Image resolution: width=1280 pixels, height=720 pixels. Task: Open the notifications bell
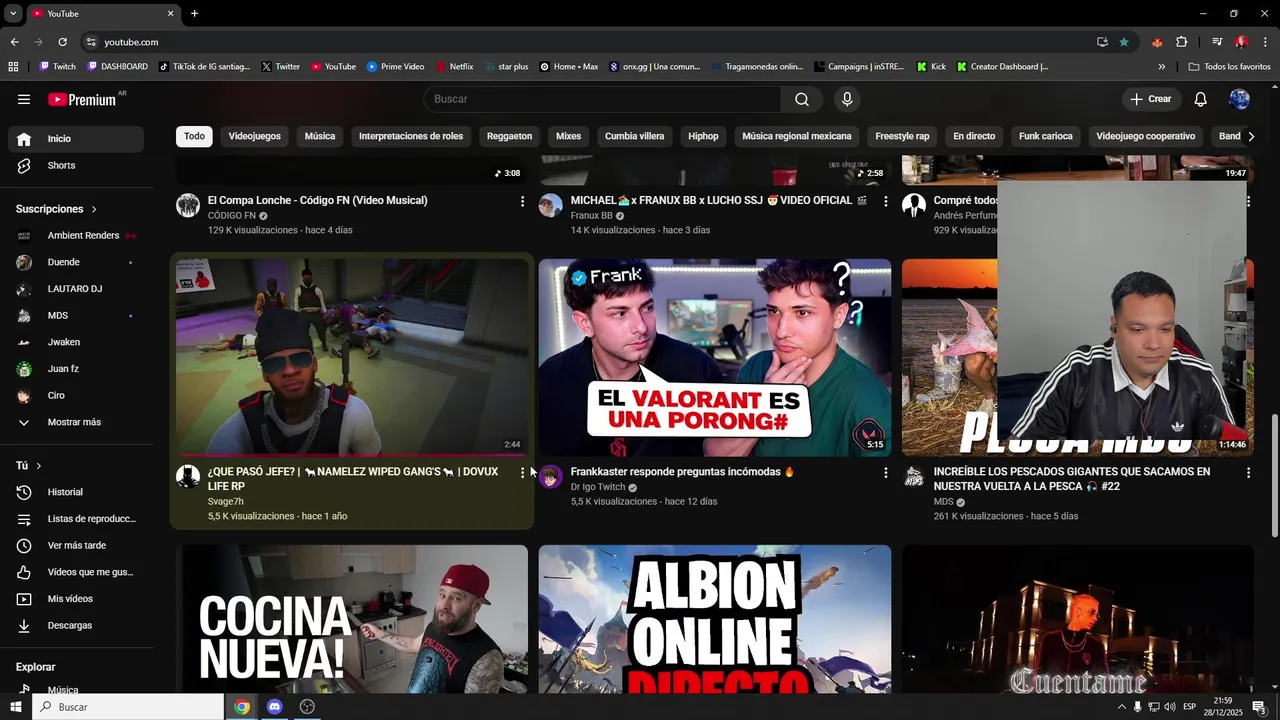click(x=1201, y=99)
